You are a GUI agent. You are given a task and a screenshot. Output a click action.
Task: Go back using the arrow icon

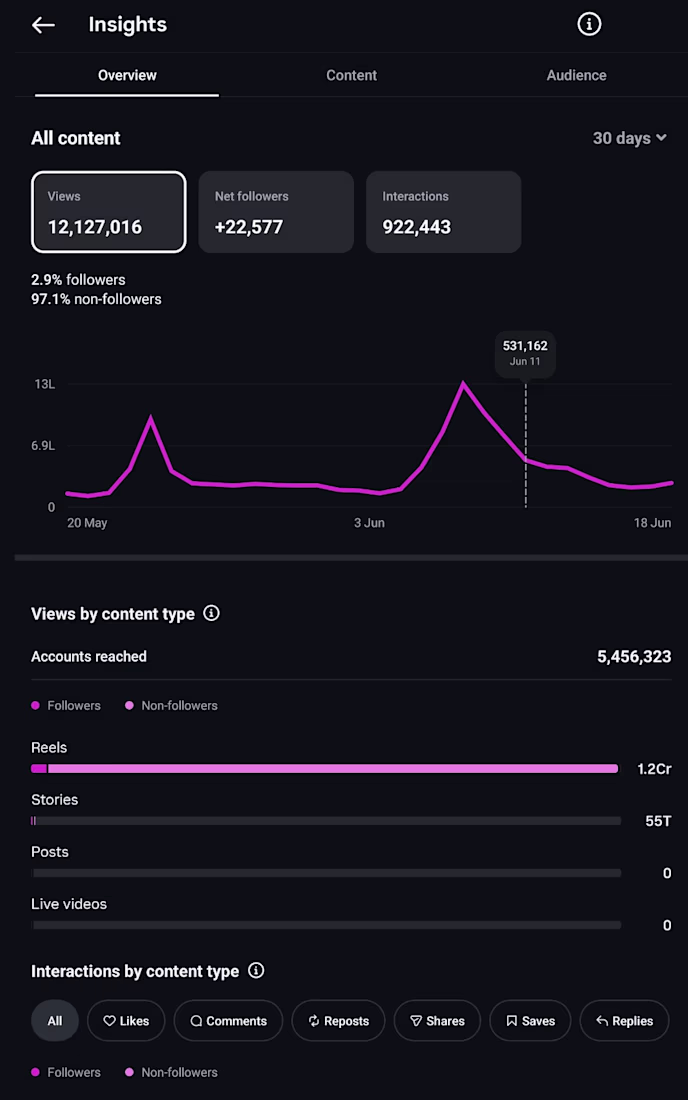43,25
